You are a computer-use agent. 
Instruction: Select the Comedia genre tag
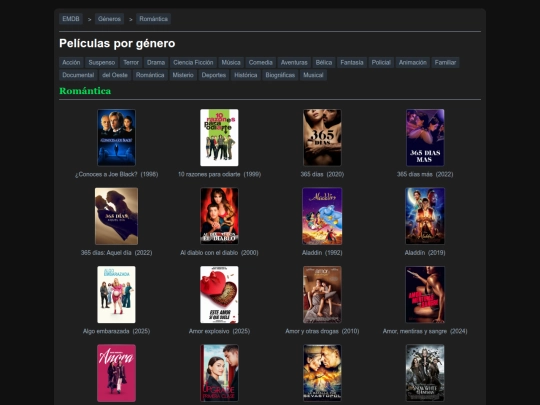click(x=261, y=62)
